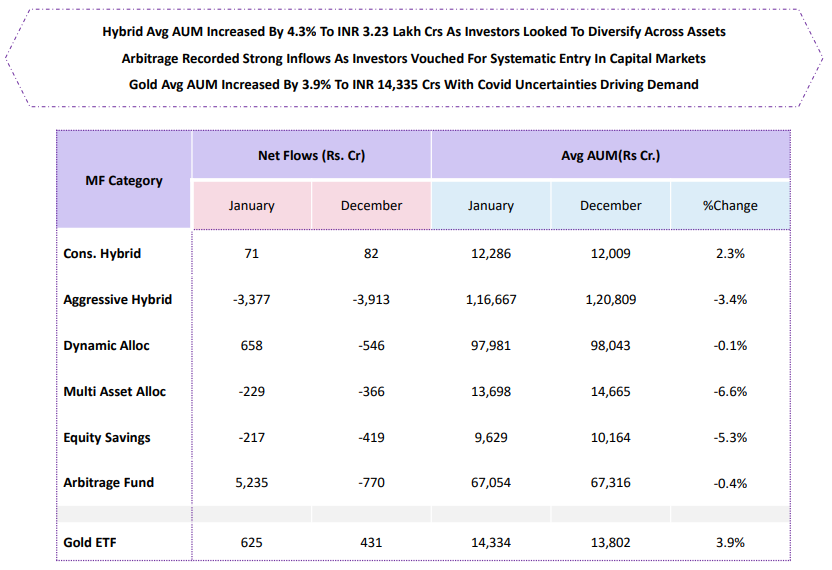Click the 5,235 Arbitrage Fund net flow
This screenshot has width=832, height=570.
click(x=252, y=483)
